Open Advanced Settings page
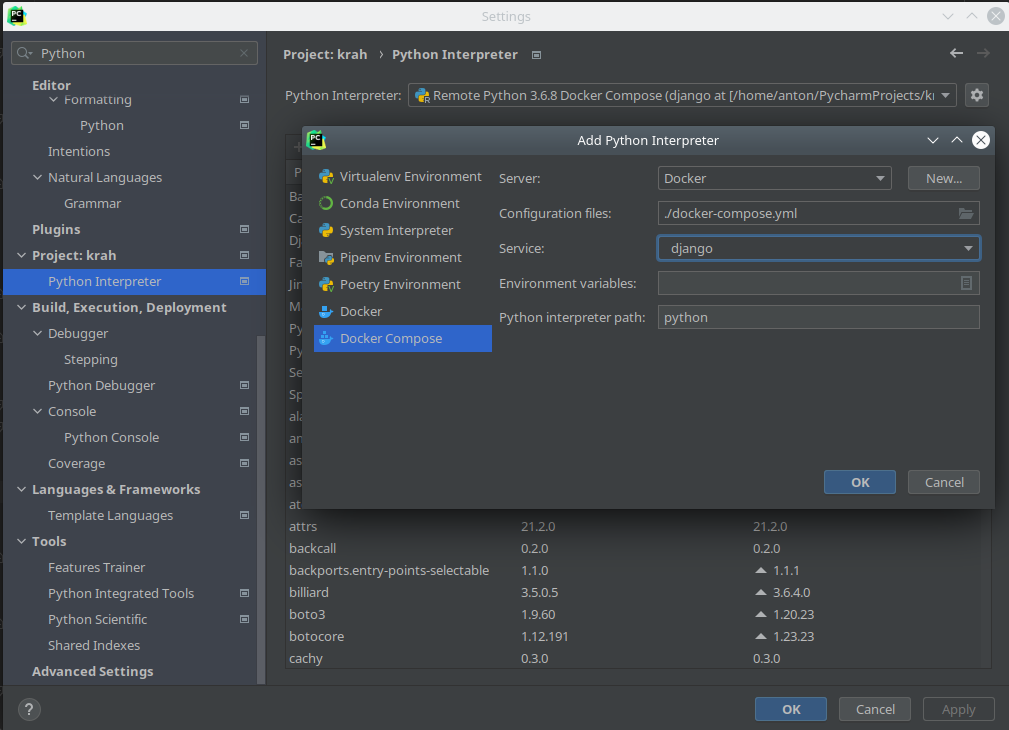1009x730 pixels. [x=93, y=671]
